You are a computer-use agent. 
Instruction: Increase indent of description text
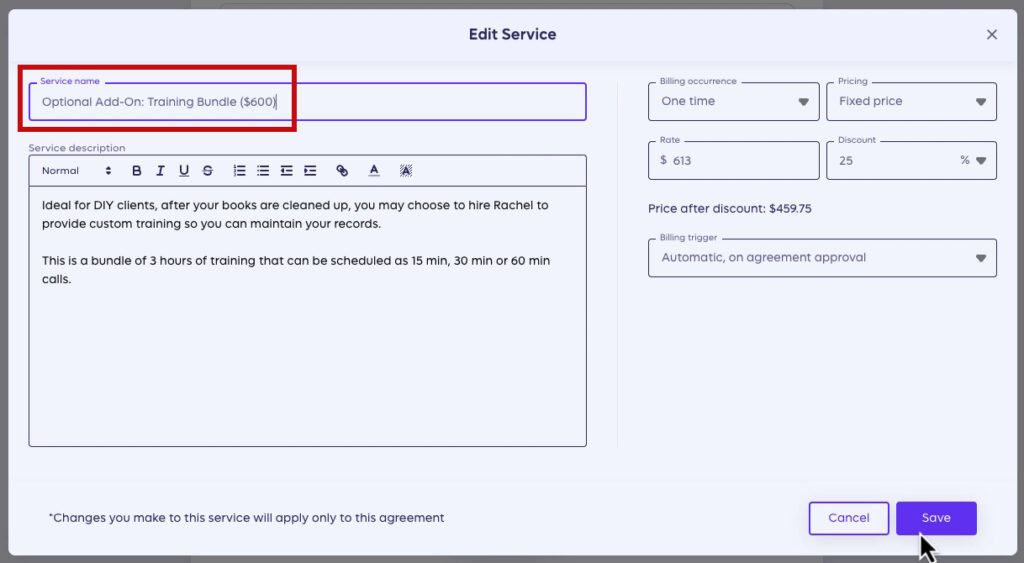coord(310,170)
